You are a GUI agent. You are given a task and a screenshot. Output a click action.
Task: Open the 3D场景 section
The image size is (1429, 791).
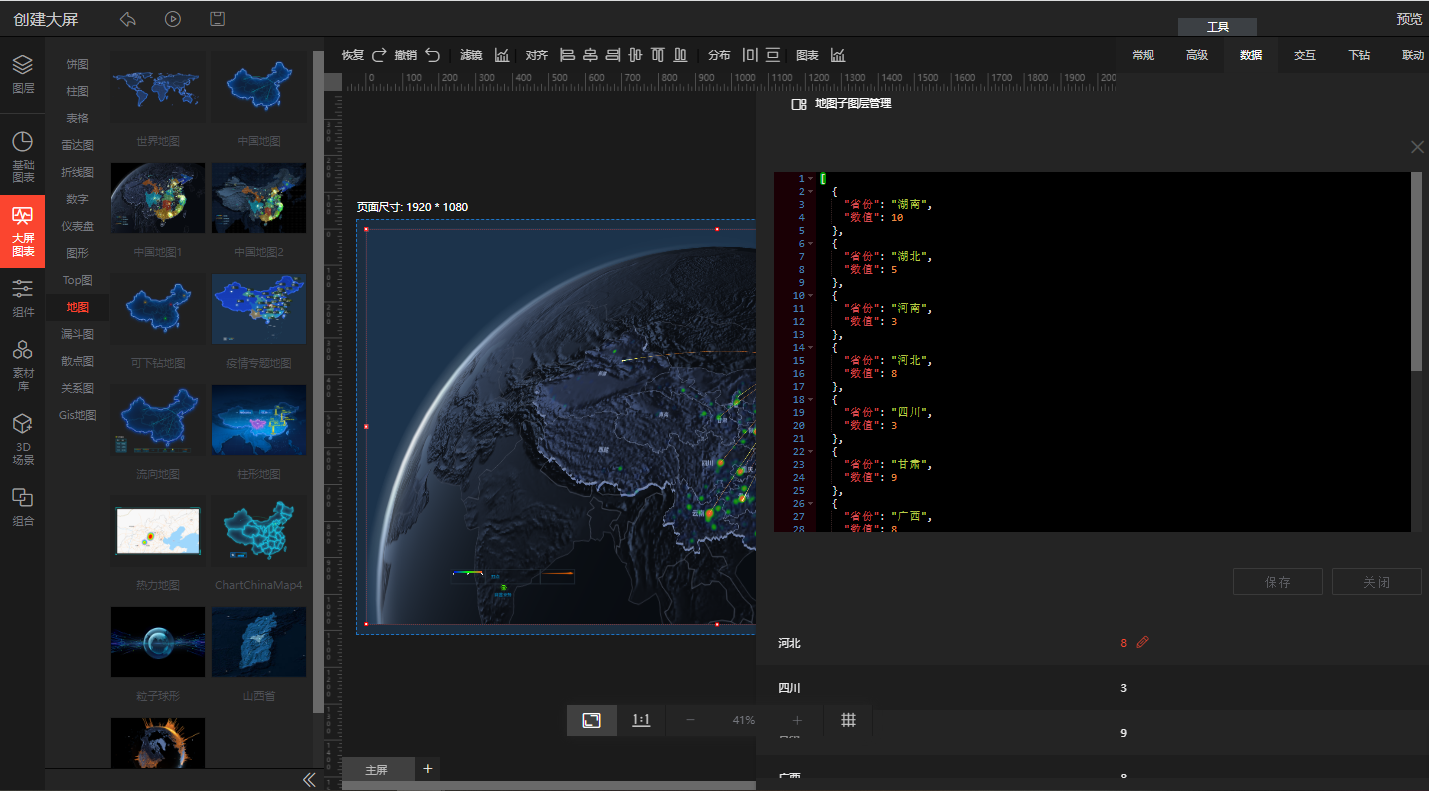click(22, 440)
